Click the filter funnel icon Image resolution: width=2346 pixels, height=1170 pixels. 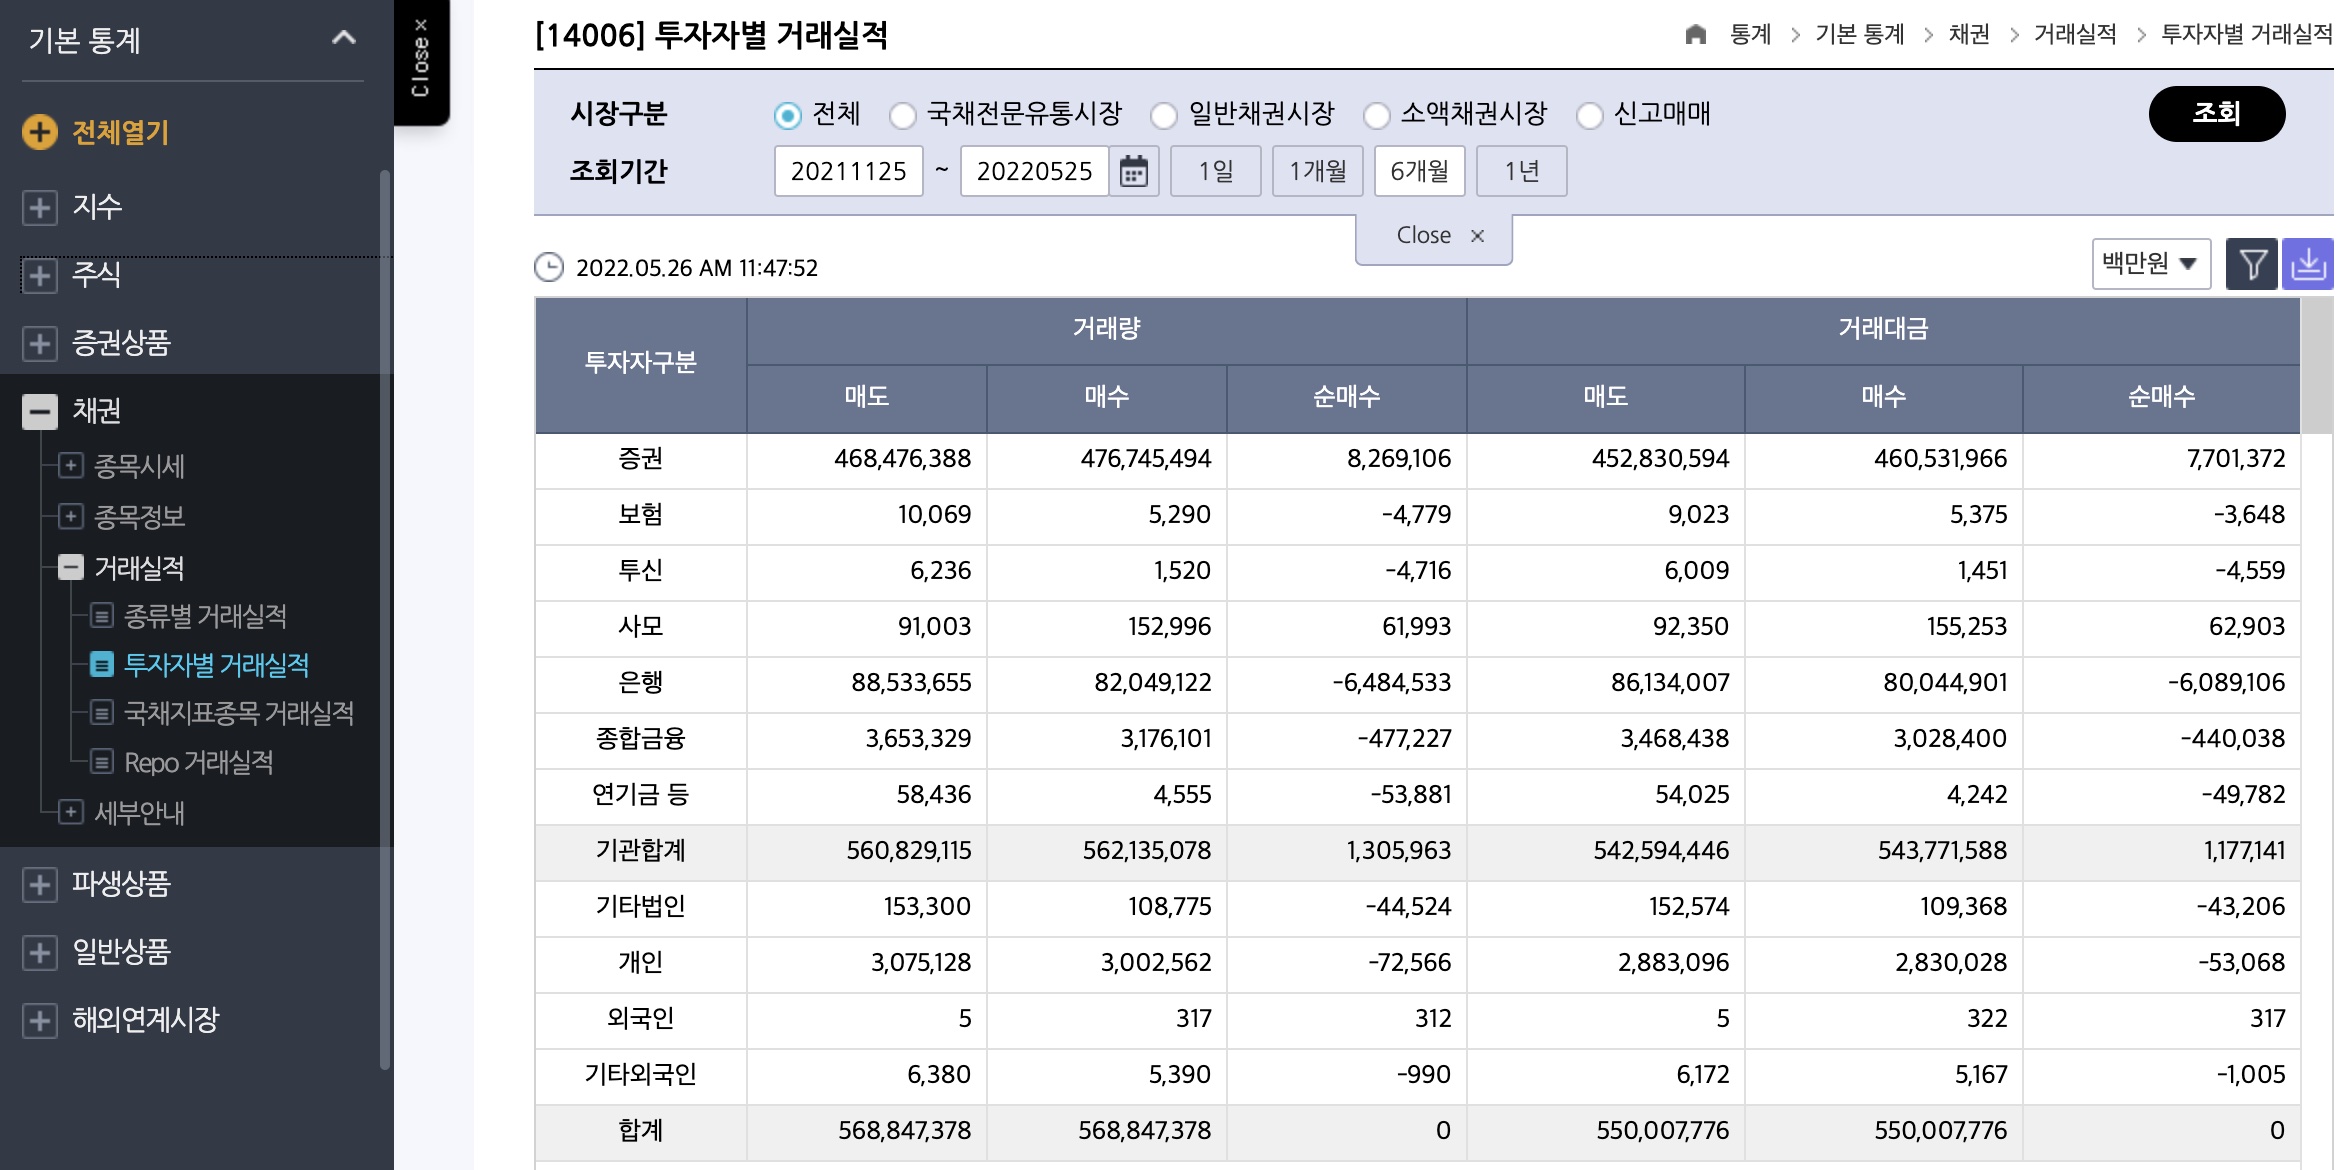click(2252, 264)
